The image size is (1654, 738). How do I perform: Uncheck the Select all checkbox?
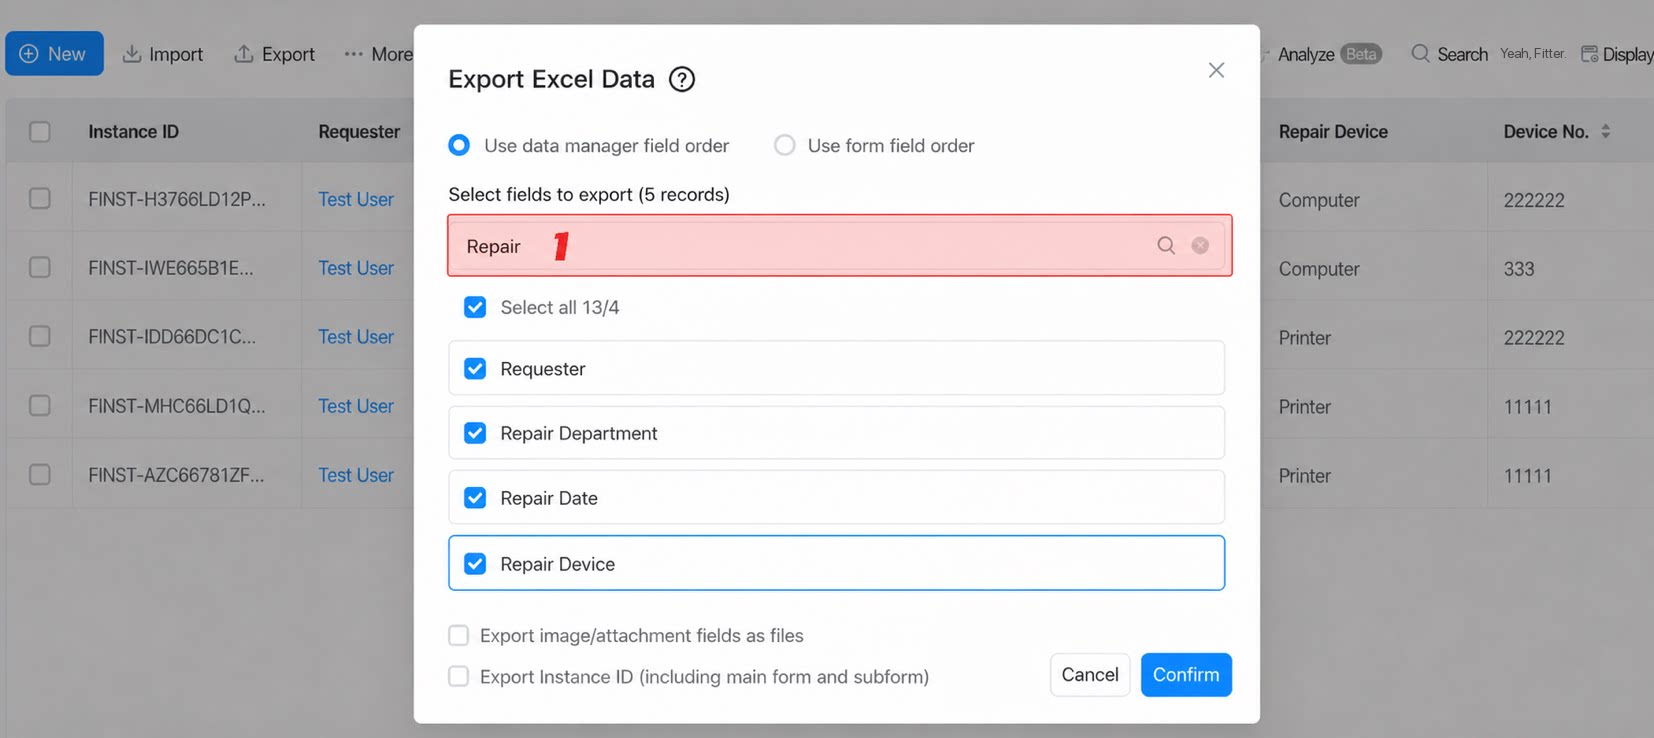(475, 307)
